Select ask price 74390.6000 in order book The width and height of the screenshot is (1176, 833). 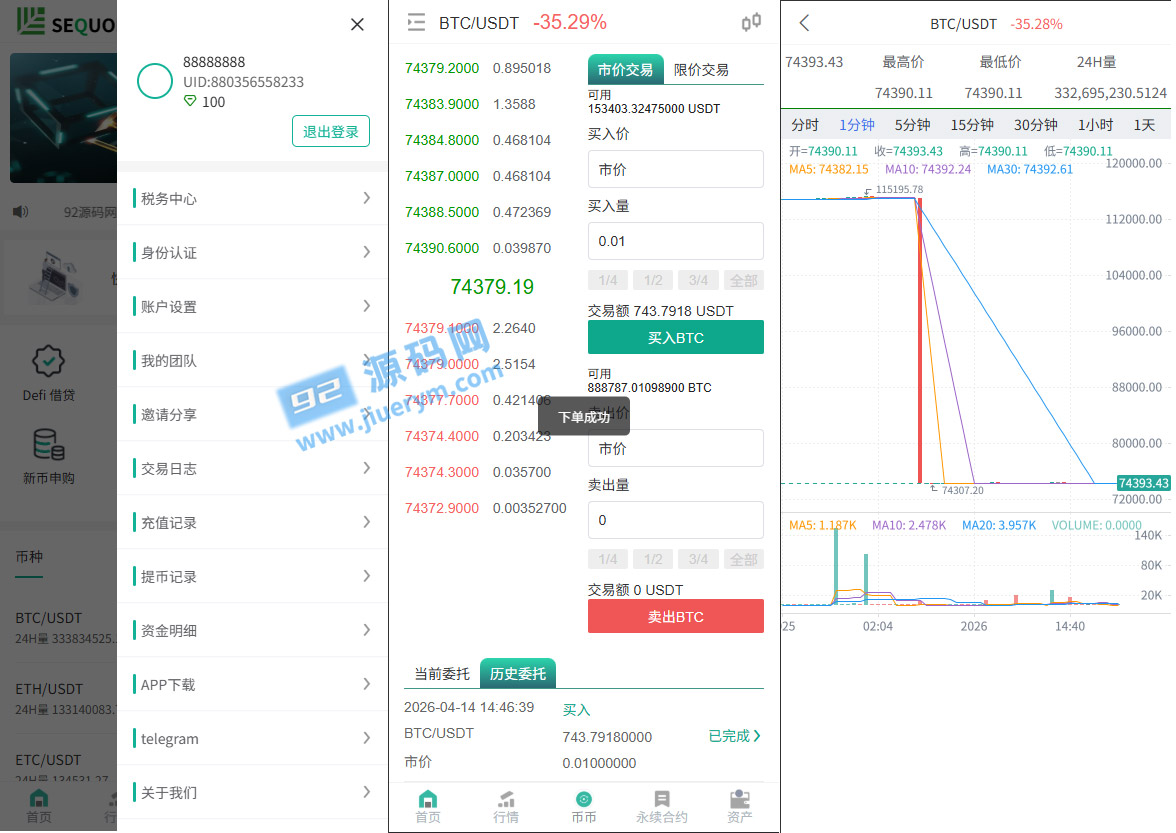pyautogui.click(x=442, y=248)
